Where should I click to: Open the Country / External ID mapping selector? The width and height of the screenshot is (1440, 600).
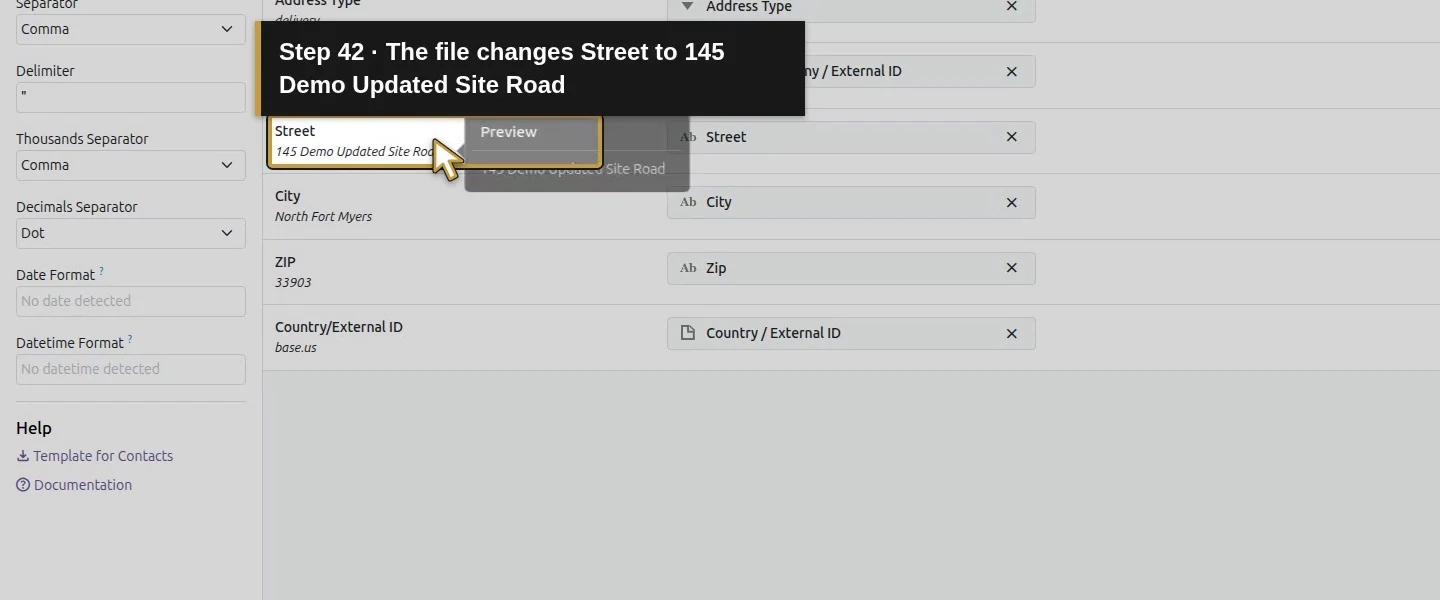coord(851,333)
